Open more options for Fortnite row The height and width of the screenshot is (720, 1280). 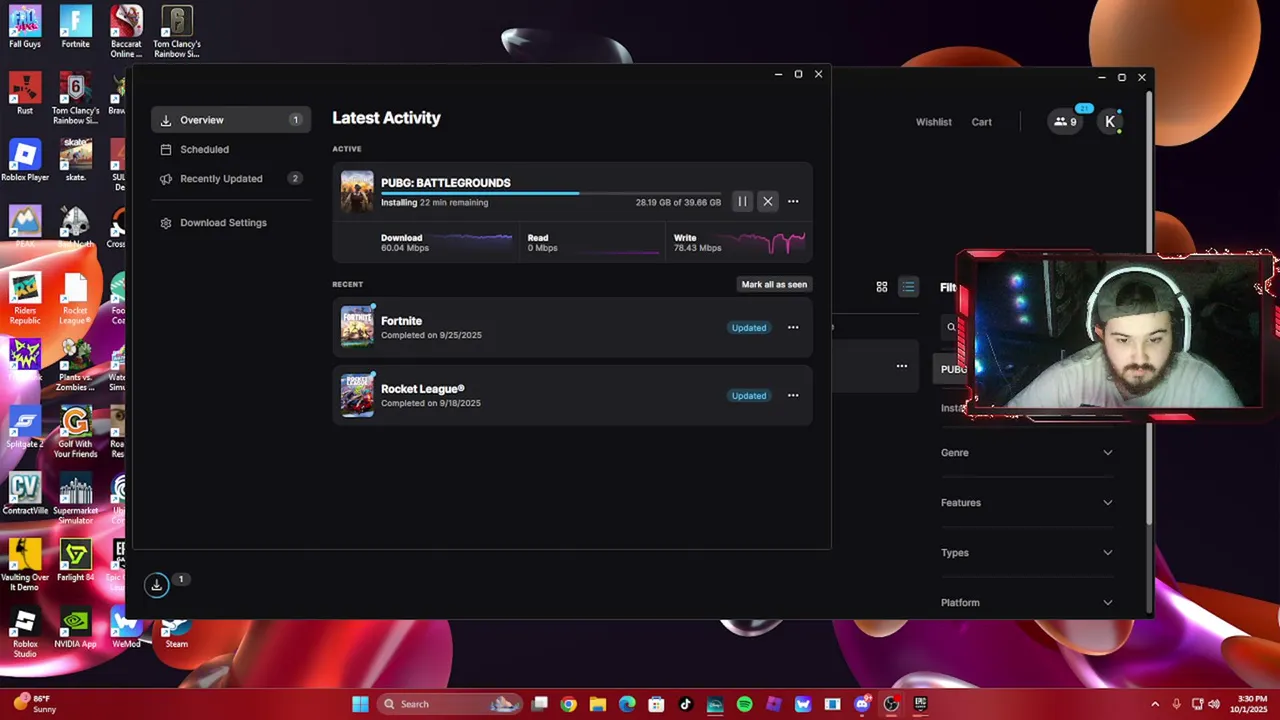[793, 328]
